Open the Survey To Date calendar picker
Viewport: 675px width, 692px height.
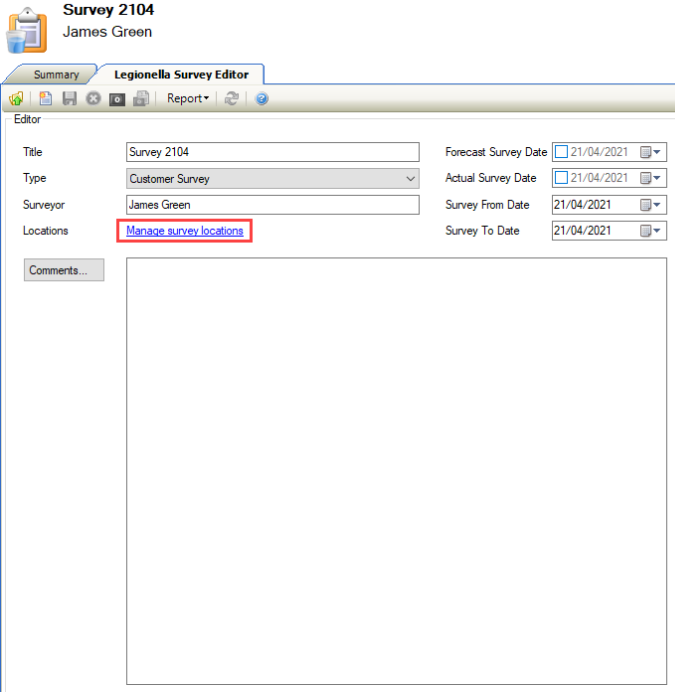pos(650,231)
